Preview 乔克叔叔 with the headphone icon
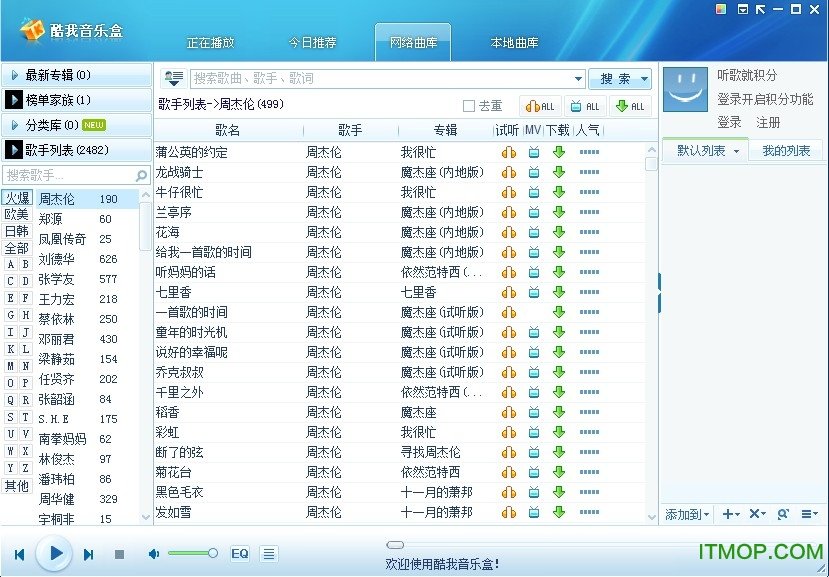Image resolution: width=829 pixels, height=577 pixels. click(x=509, y=372)
